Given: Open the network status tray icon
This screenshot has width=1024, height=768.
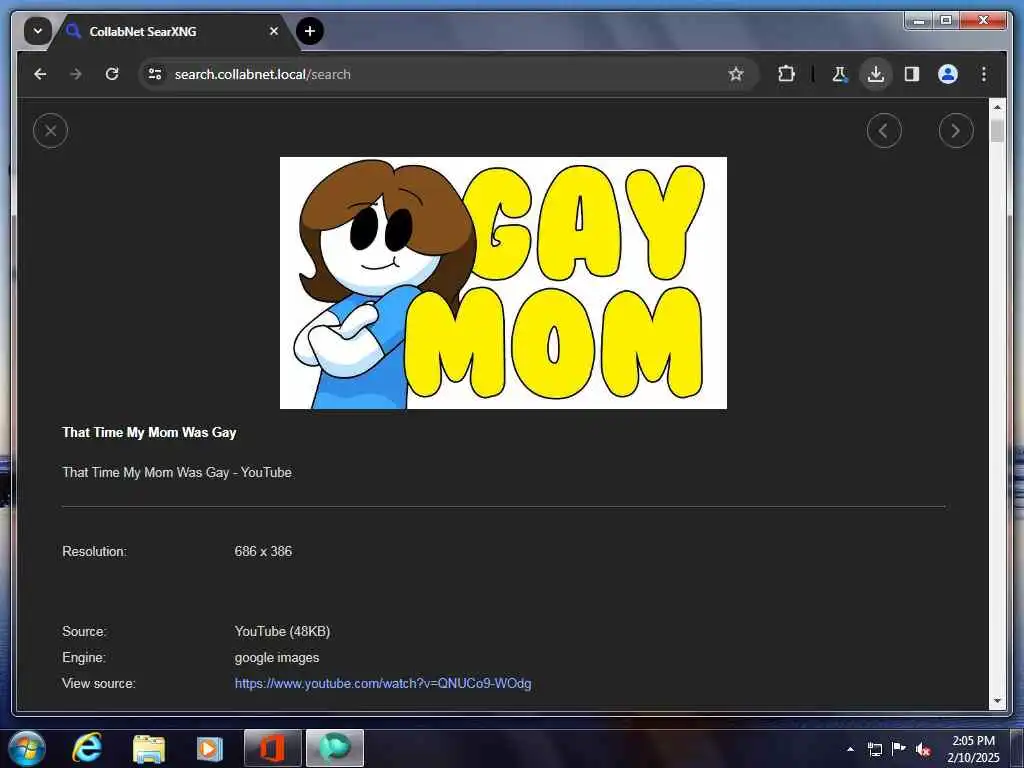Looking at the screenshot, I should 874,749.
